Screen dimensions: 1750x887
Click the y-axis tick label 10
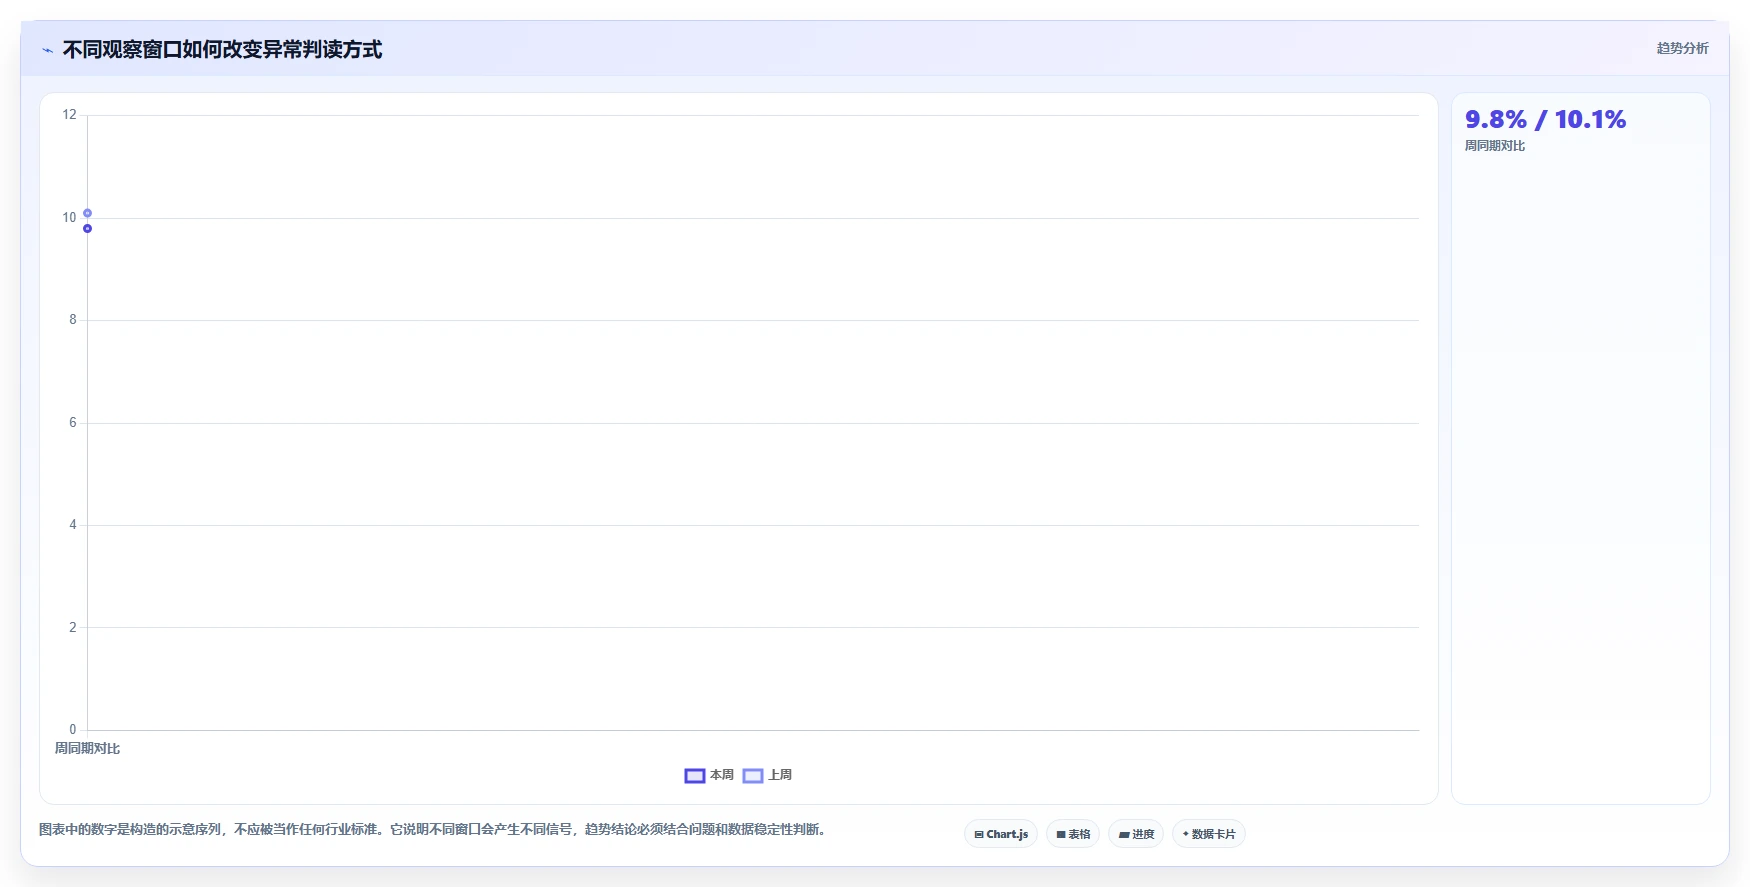tap(69, 218)
